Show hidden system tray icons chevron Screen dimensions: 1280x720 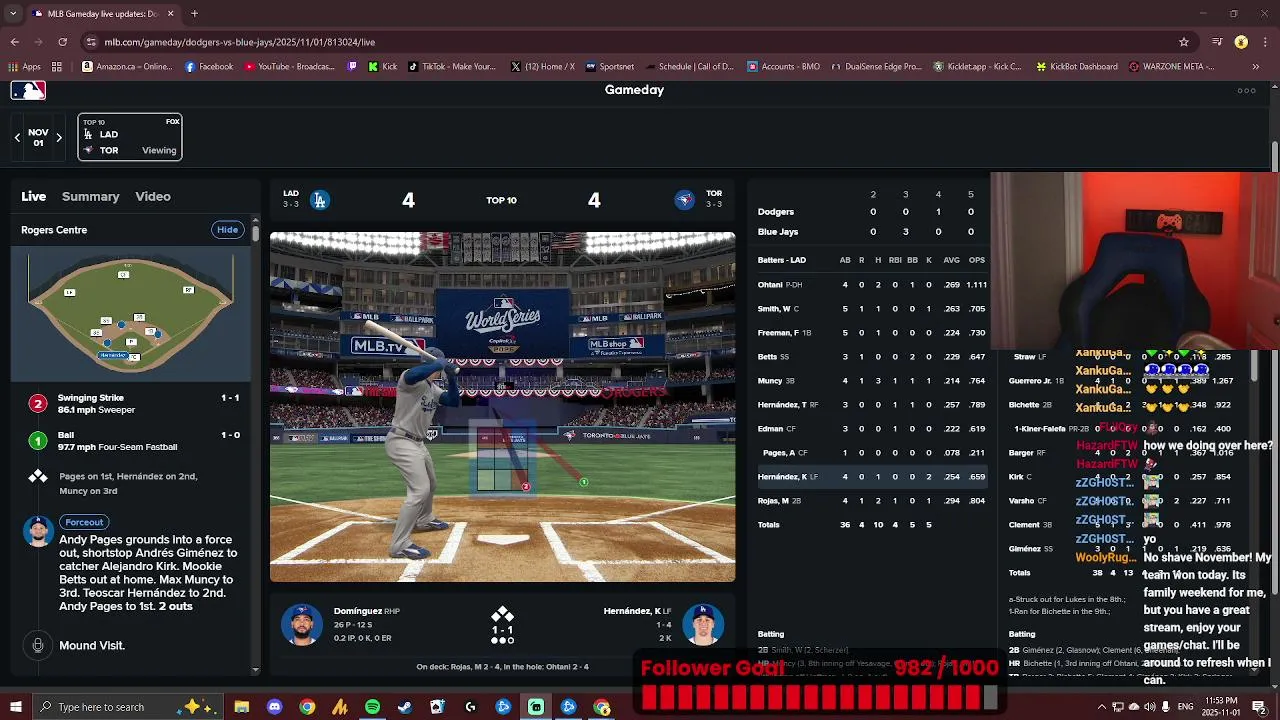click(1104, 707)
